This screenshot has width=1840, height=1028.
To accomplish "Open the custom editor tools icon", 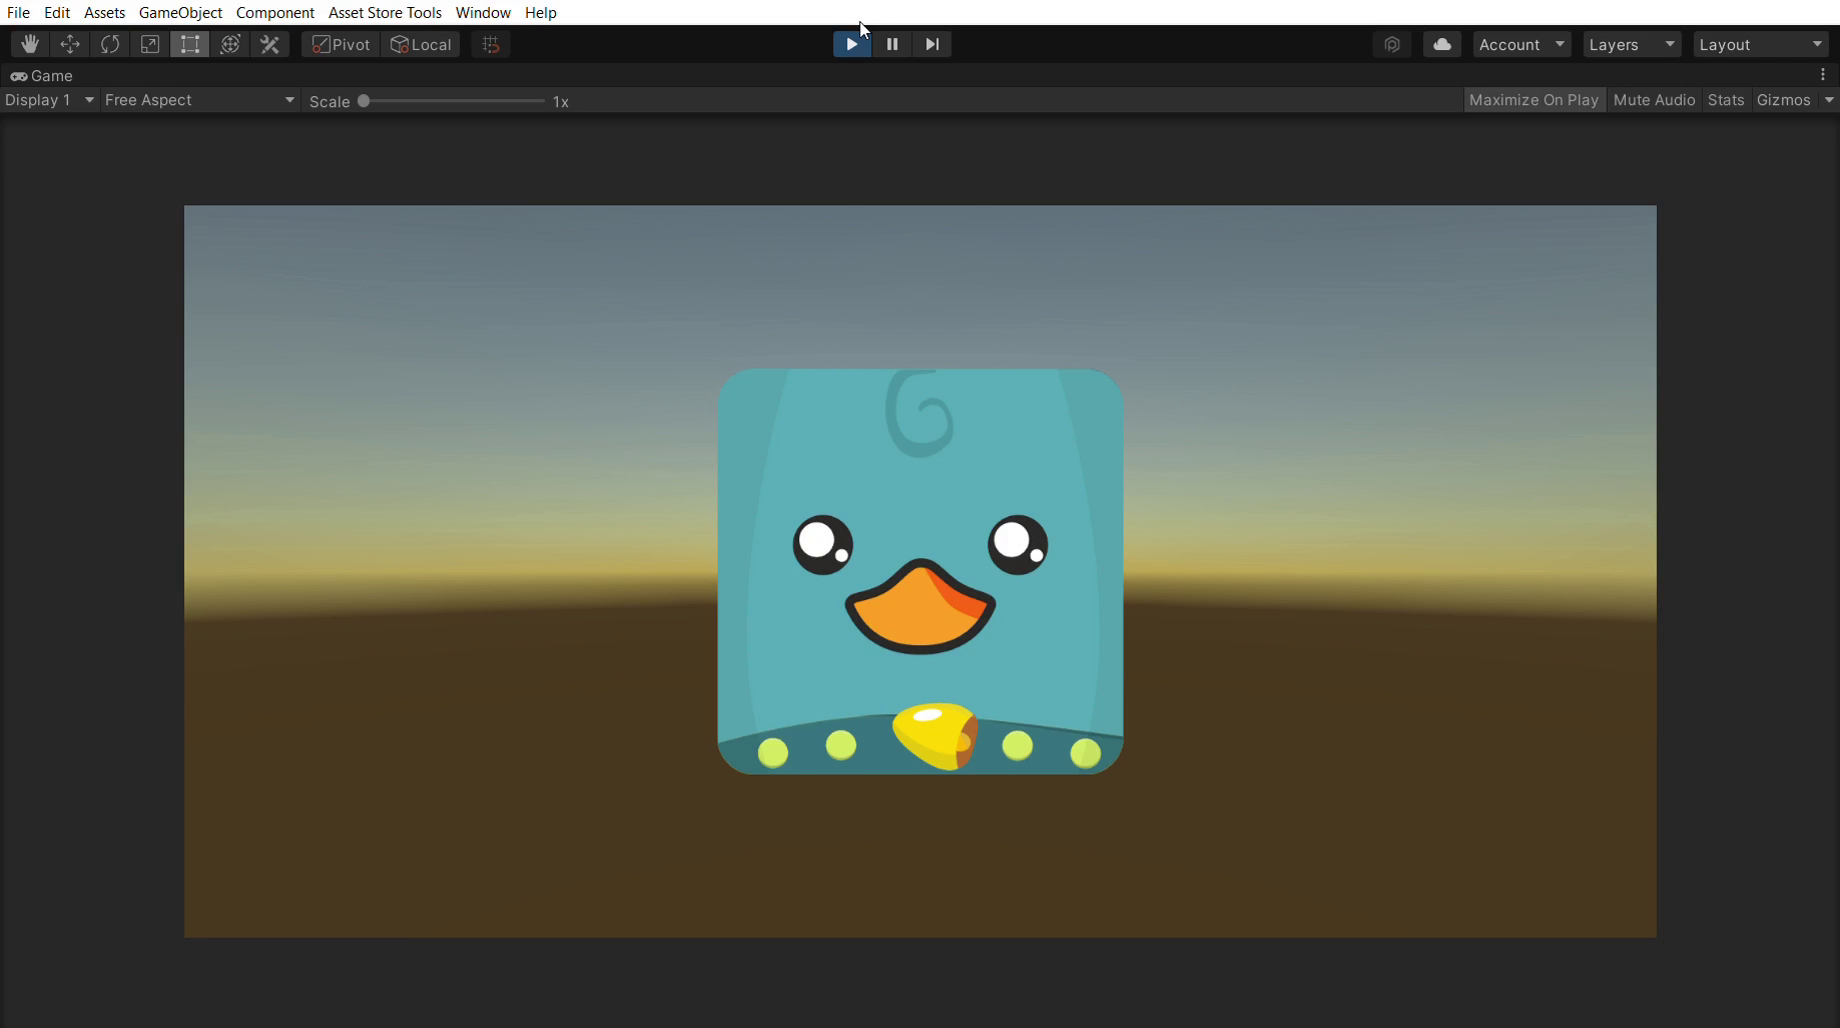I will click(x=270, y=44).
